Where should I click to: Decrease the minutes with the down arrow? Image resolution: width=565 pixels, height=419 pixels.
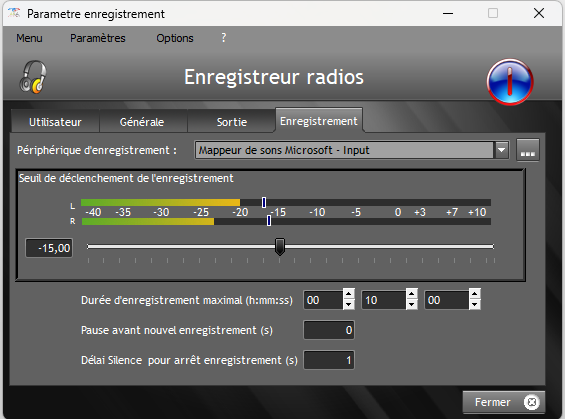click(411, 305)
